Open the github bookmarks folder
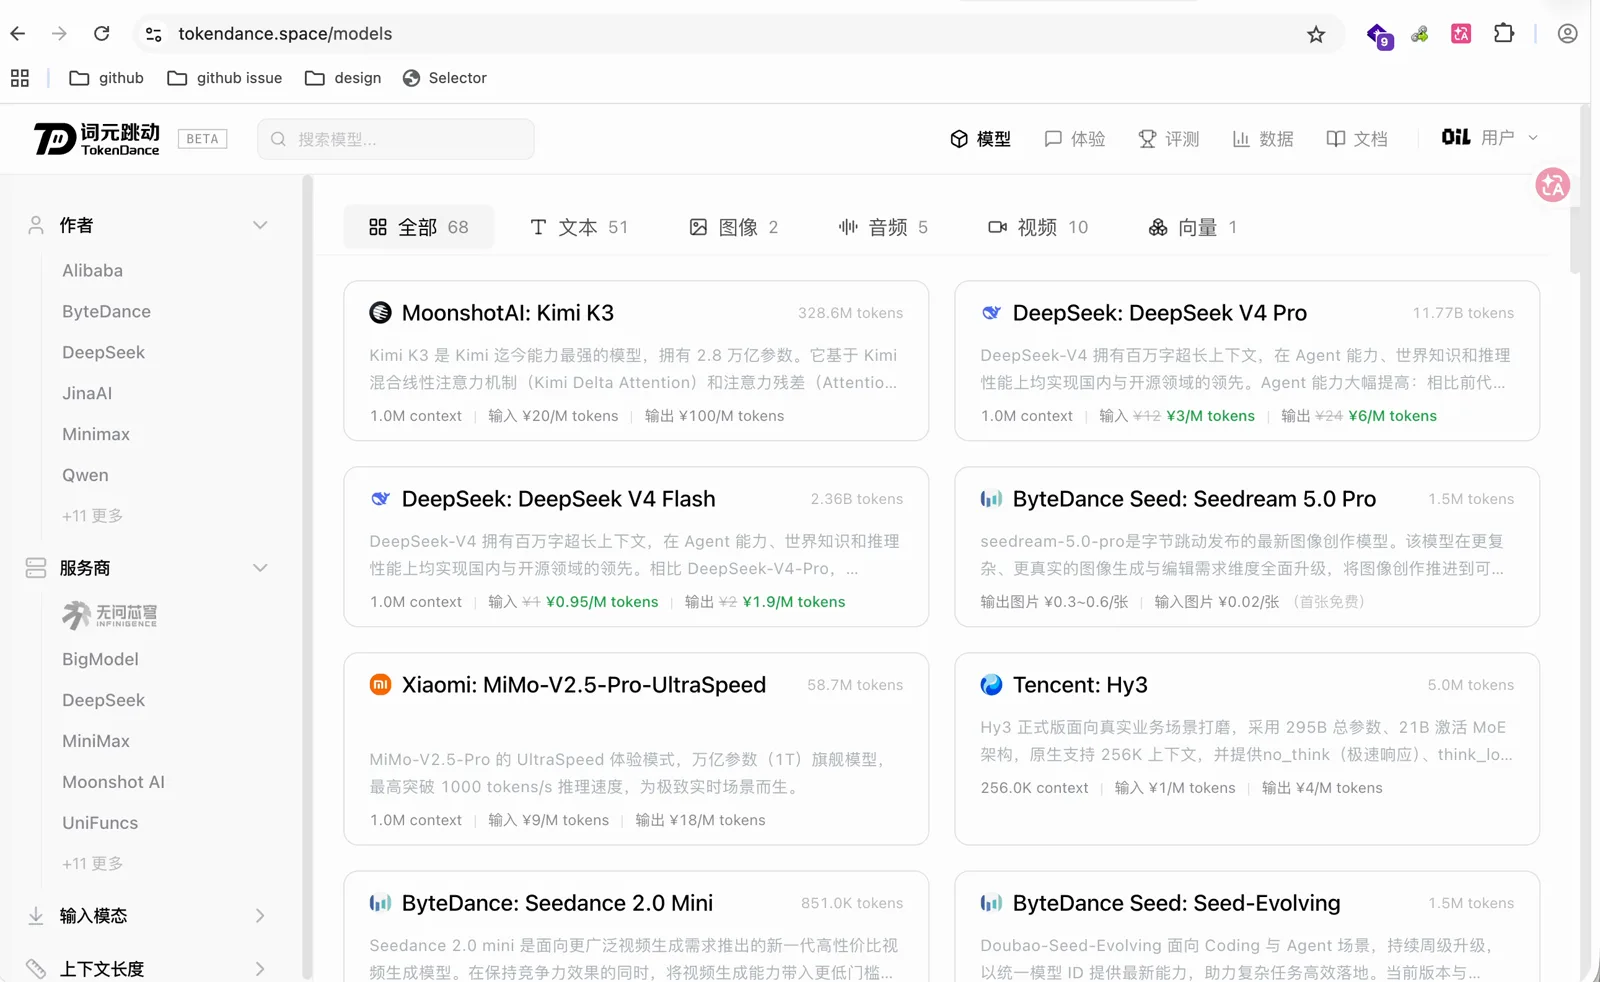Image resolution: width=1600 pixels, height=982 pixels. pyautogui.click(x=106, y=78)
